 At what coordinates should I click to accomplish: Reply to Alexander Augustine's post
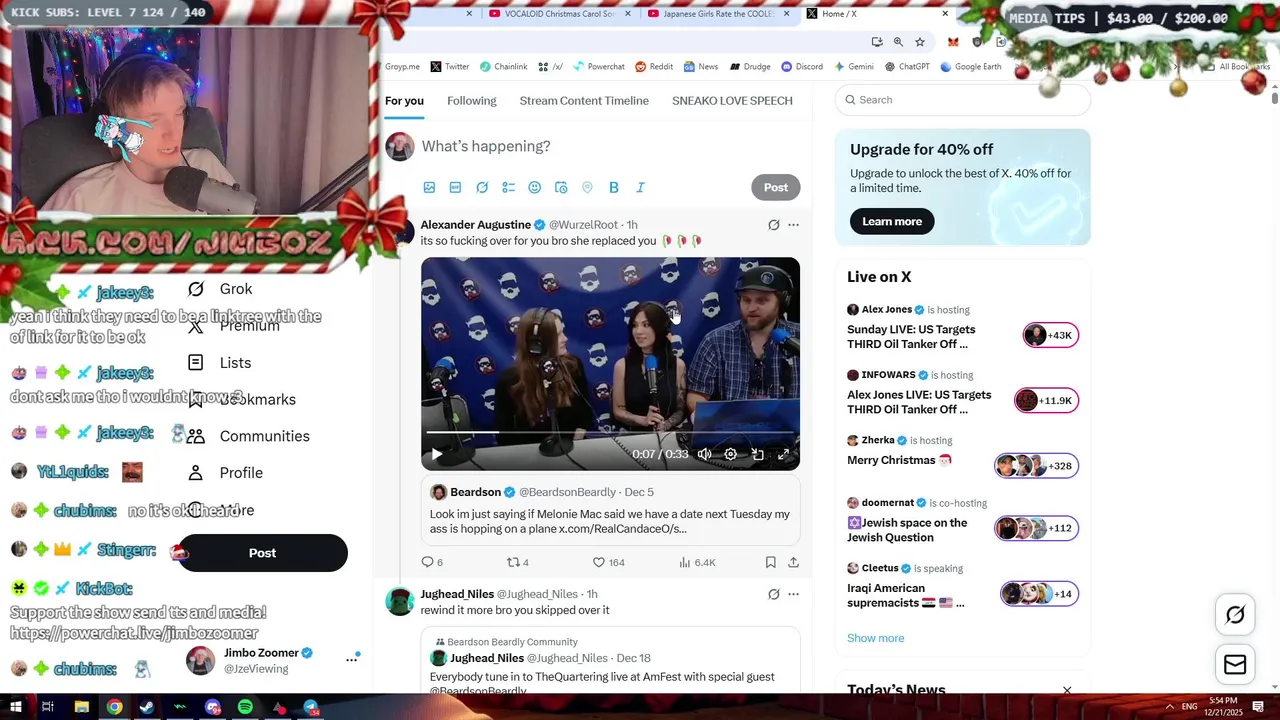[x=431, y=562]
